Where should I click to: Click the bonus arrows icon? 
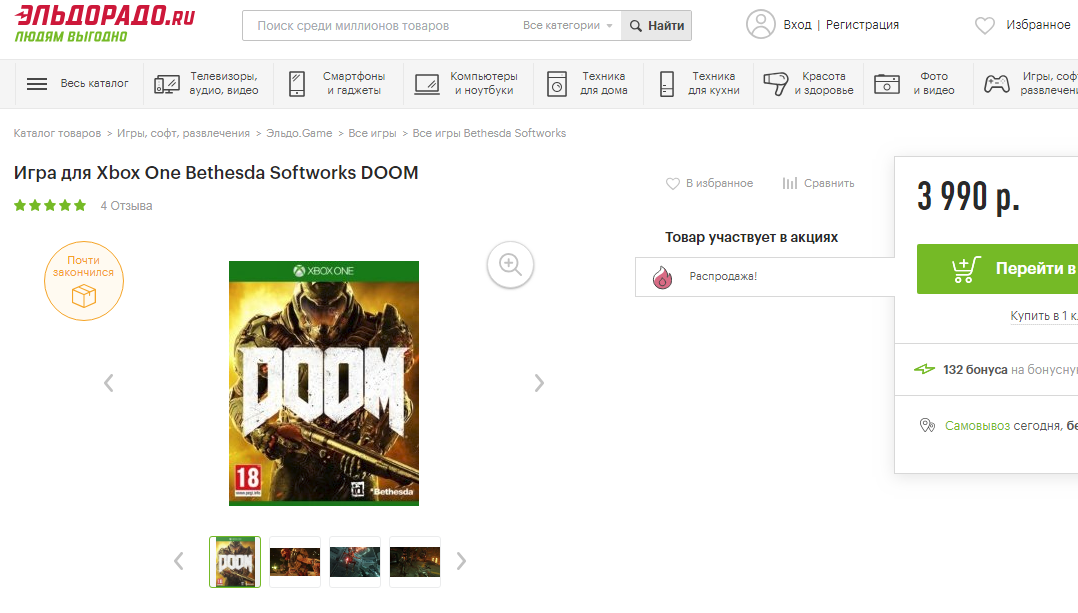(924, 370)
